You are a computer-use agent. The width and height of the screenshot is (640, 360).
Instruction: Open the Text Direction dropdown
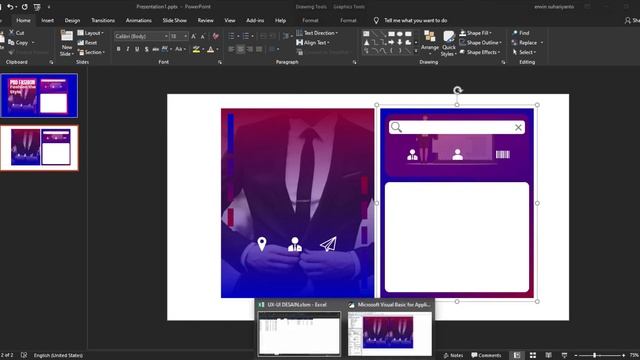pyautogui.click(x=317, y=33)
